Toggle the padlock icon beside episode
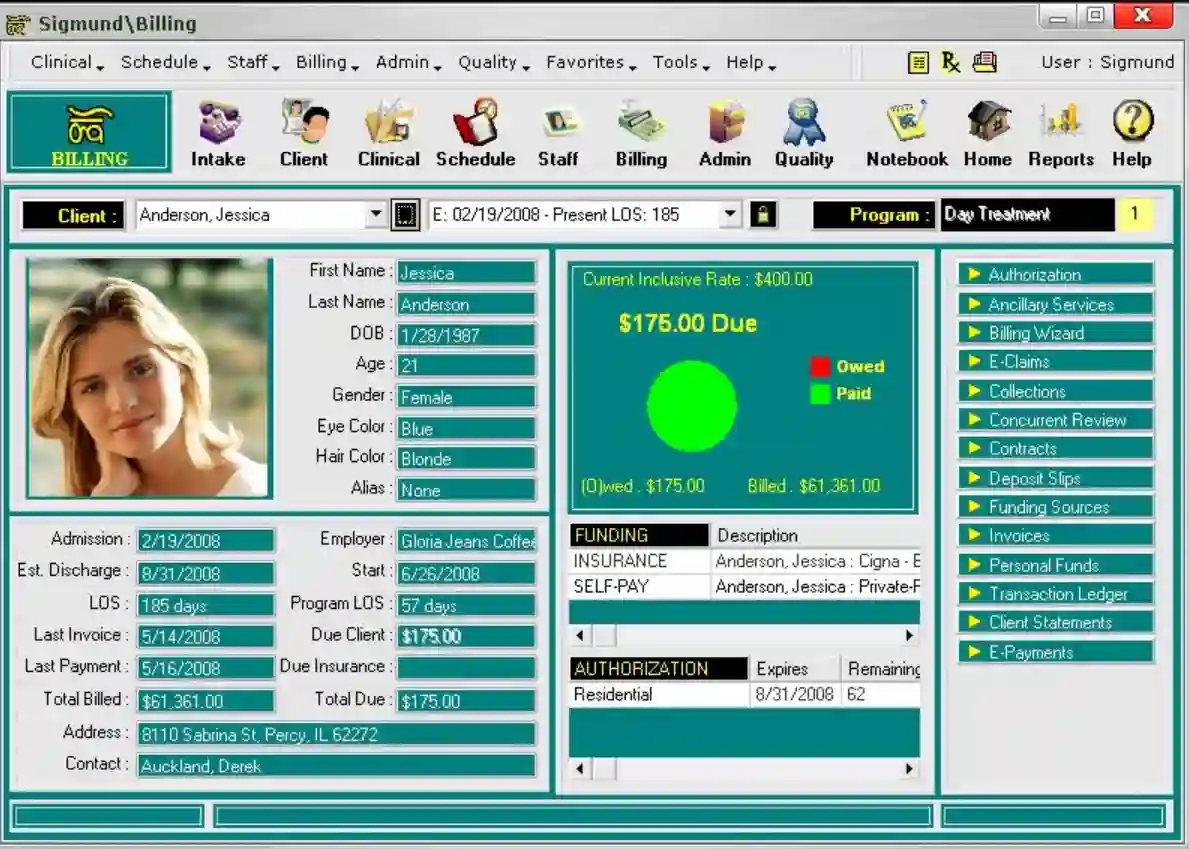Image resolution: width=1189 pixels, height=849 pixels. point(763,215)
